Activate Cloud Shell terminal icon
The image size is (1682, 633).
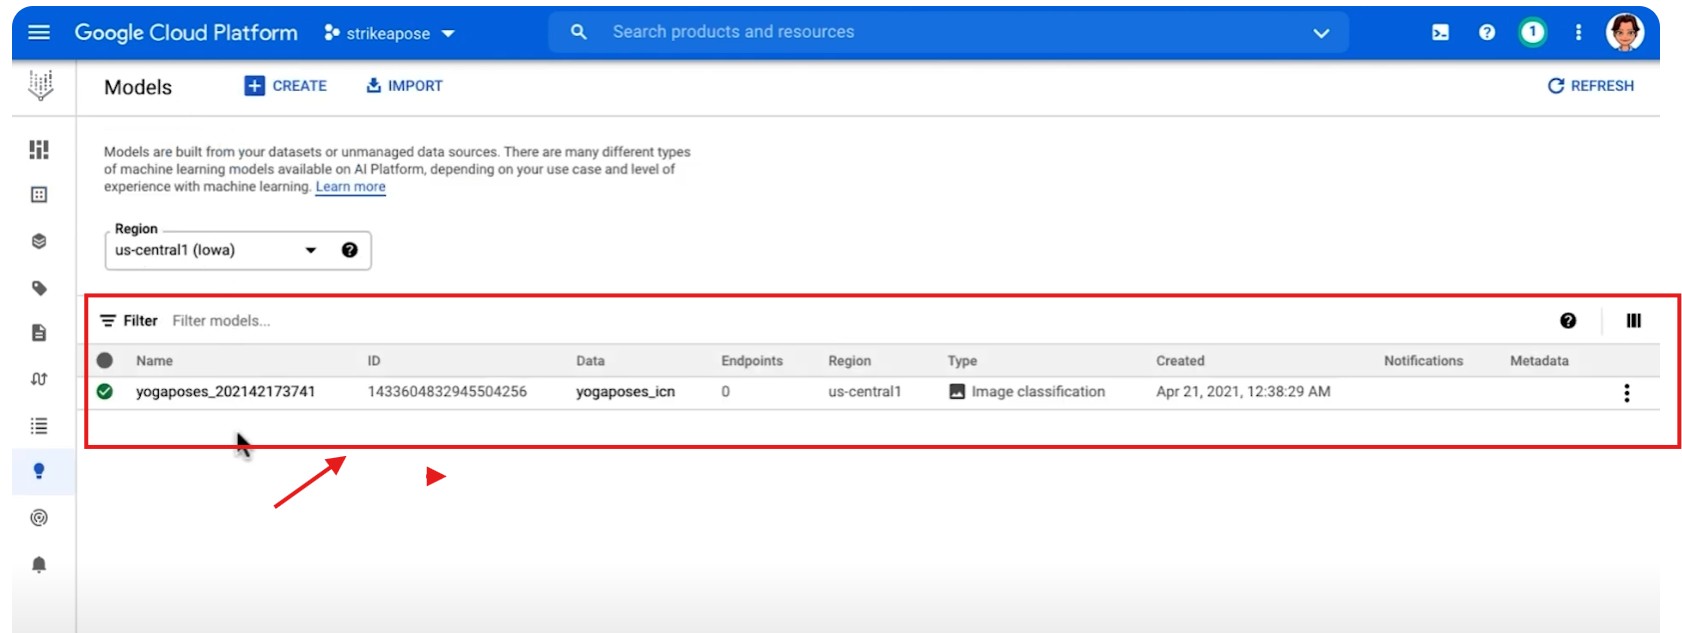tap(1440, 33)
